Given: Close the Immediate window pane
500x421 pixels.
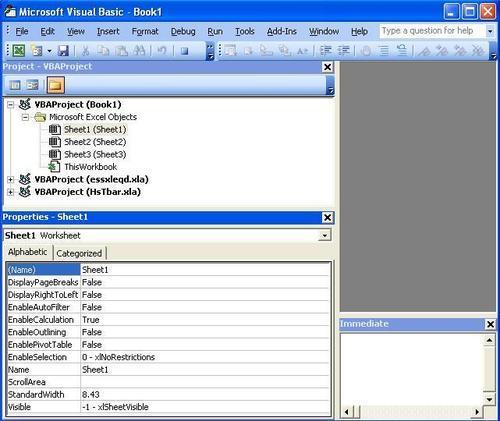Looking at the screenshot, I should (x=490, y=324).
